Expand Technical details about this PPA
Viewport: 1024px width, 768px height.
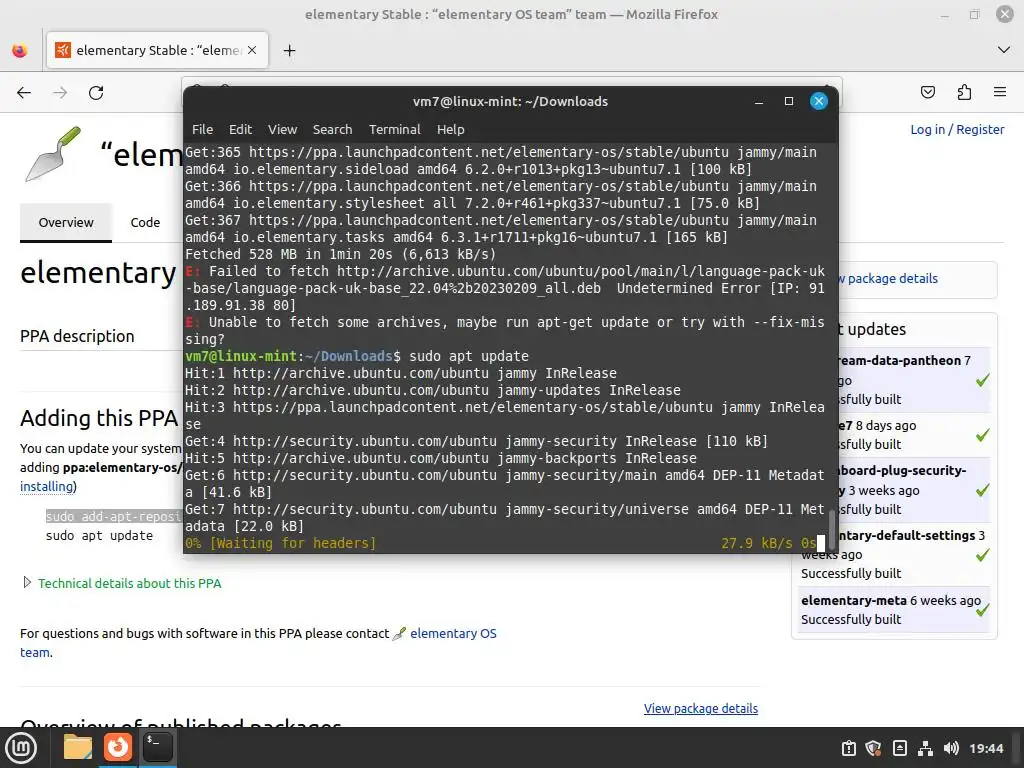tap(129, 583)
